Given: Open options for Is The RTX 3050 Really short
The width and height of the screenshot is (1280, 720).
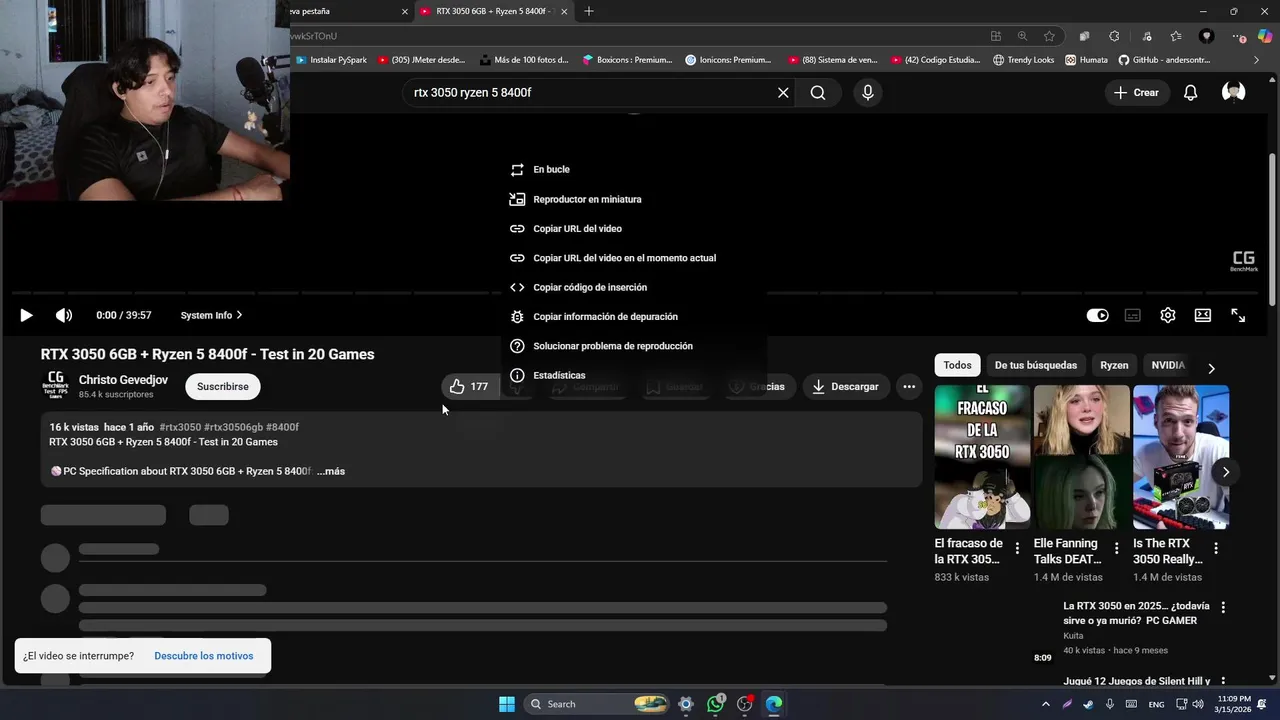Looking at the screenshot, I should tap(1216, 548).
